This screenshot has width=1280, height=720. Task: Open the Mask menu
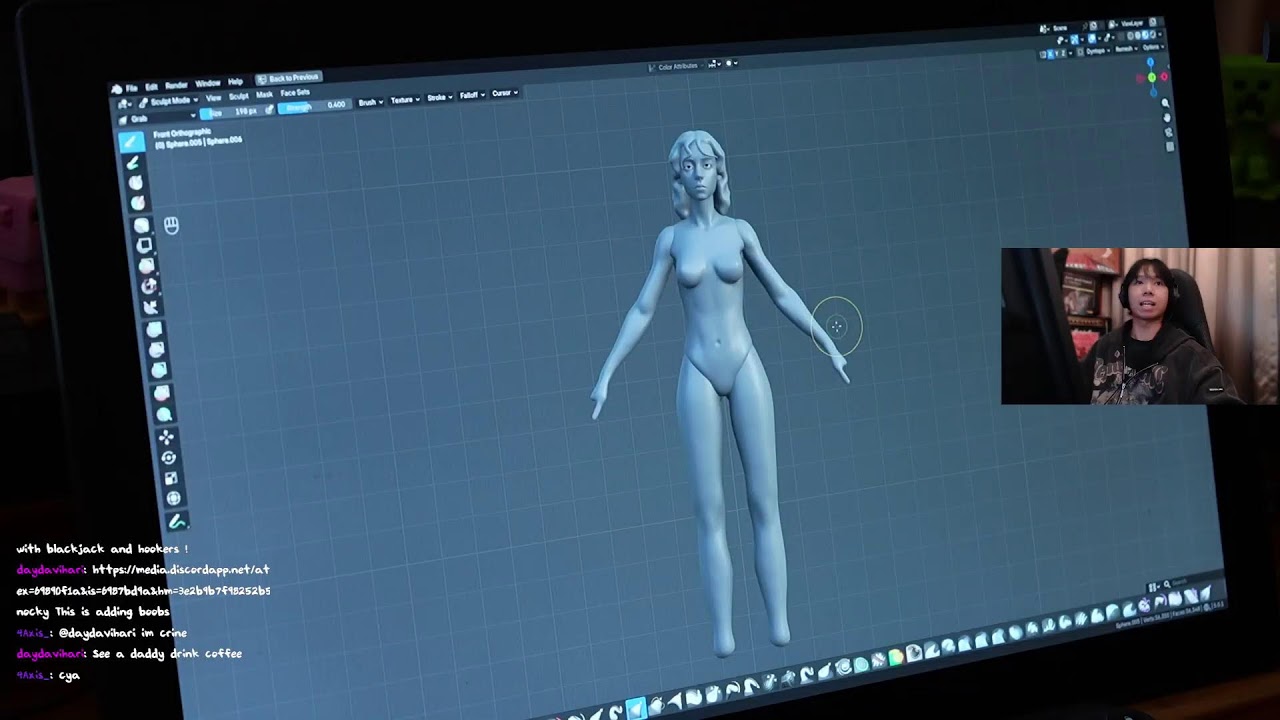(x=264, y=95)
